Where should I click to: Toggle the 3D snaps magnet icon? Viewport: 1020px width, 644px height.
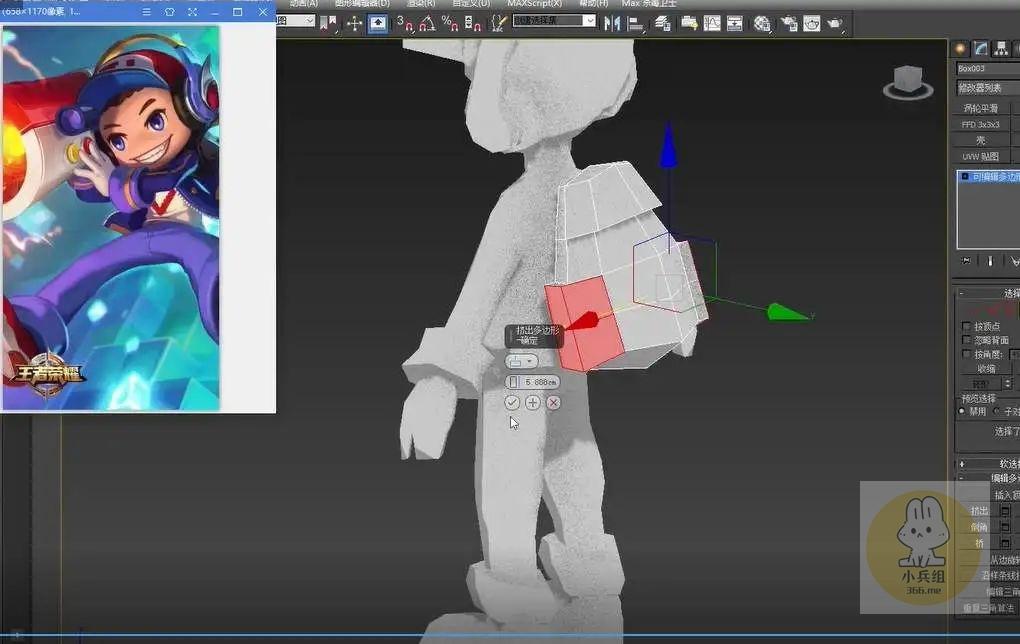tap(404, 24)
